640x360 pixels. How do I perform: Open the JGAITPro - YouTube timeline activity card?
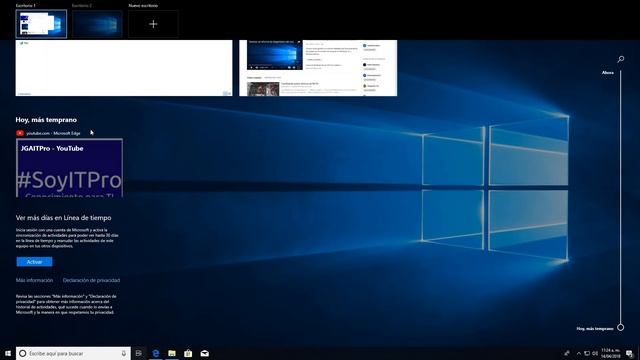69,168
